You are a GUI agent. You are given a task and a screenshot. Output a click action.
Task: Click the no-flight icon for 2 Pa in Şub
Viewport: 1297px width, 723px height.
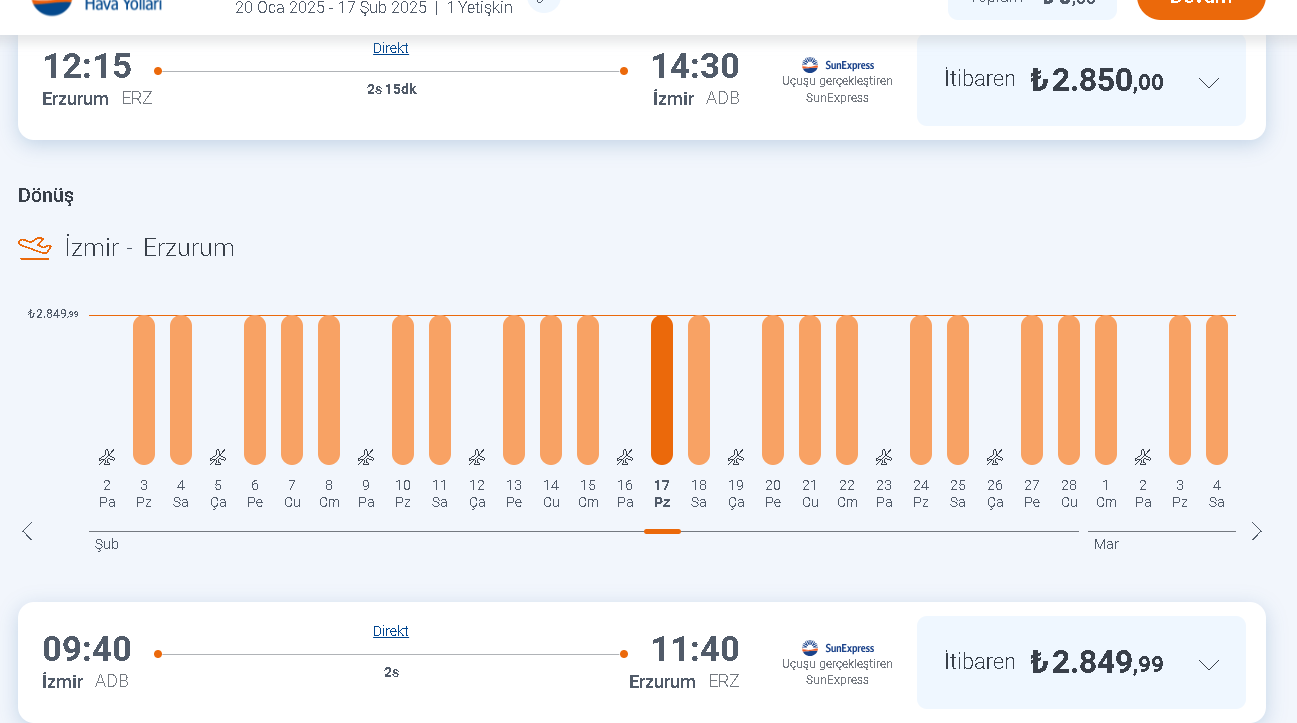point(107,457)
